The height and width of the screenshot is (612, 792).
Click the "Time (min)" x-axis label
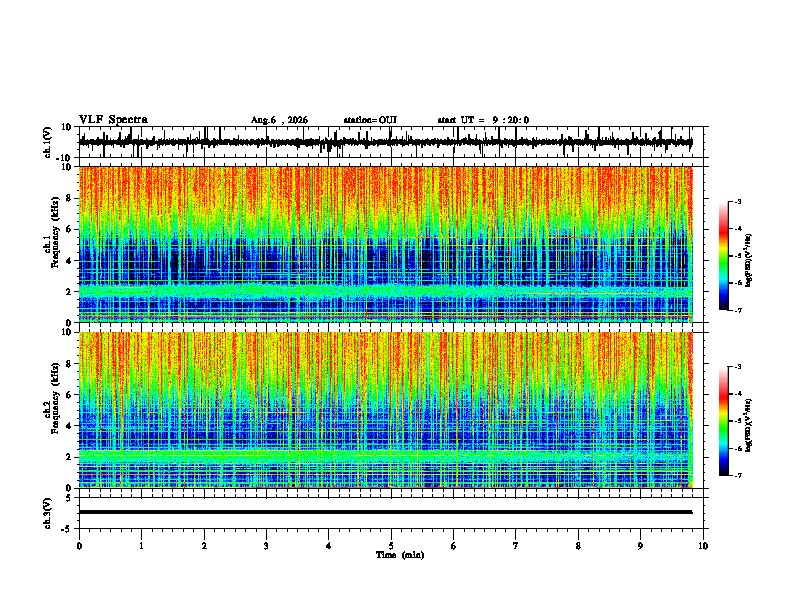coord(400,555)
